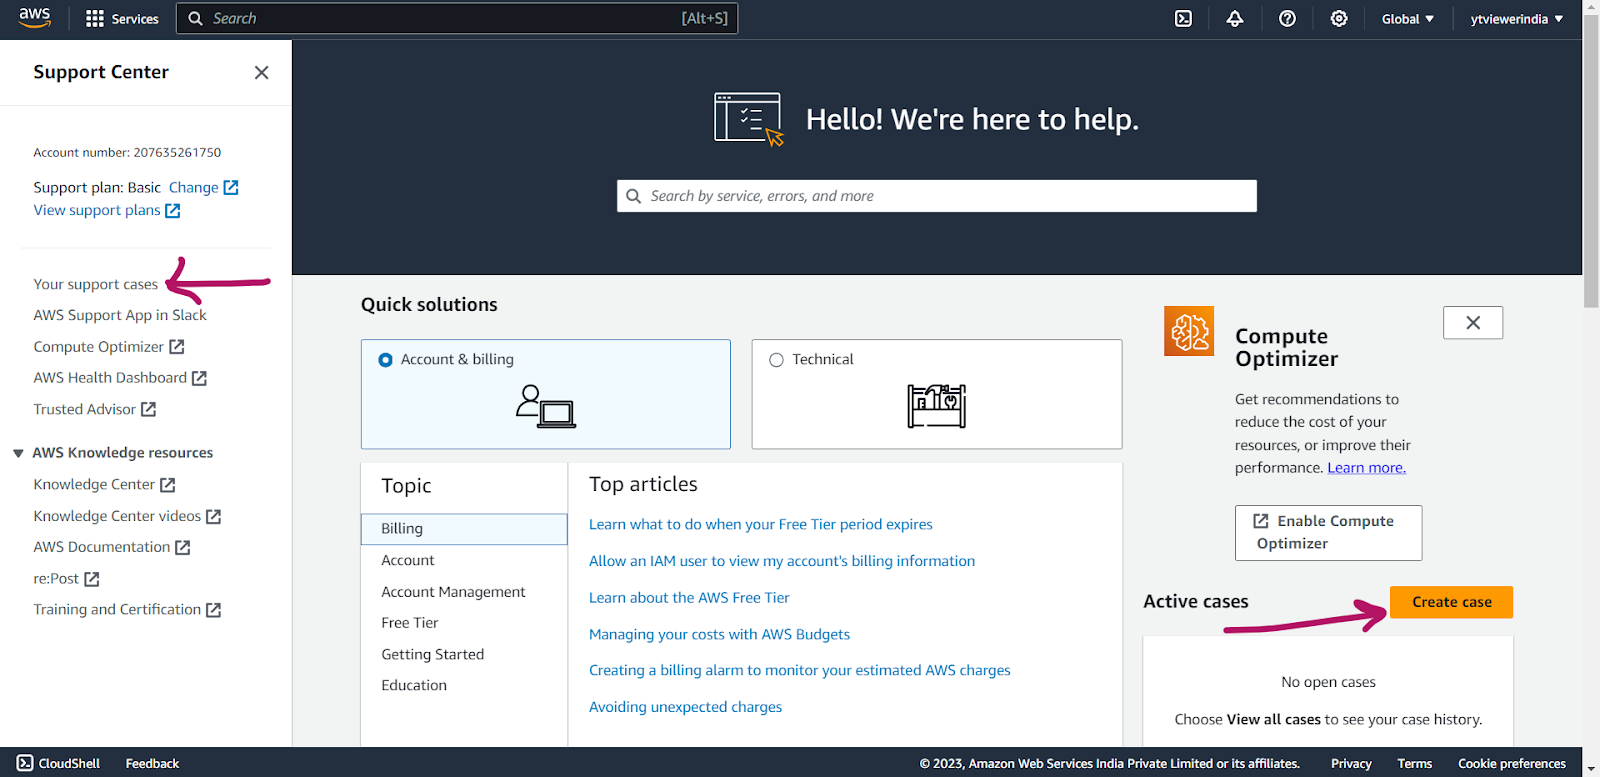1600x777 pixels.
Task: Click the Create case button
Action: click(x=1451, y=602)
